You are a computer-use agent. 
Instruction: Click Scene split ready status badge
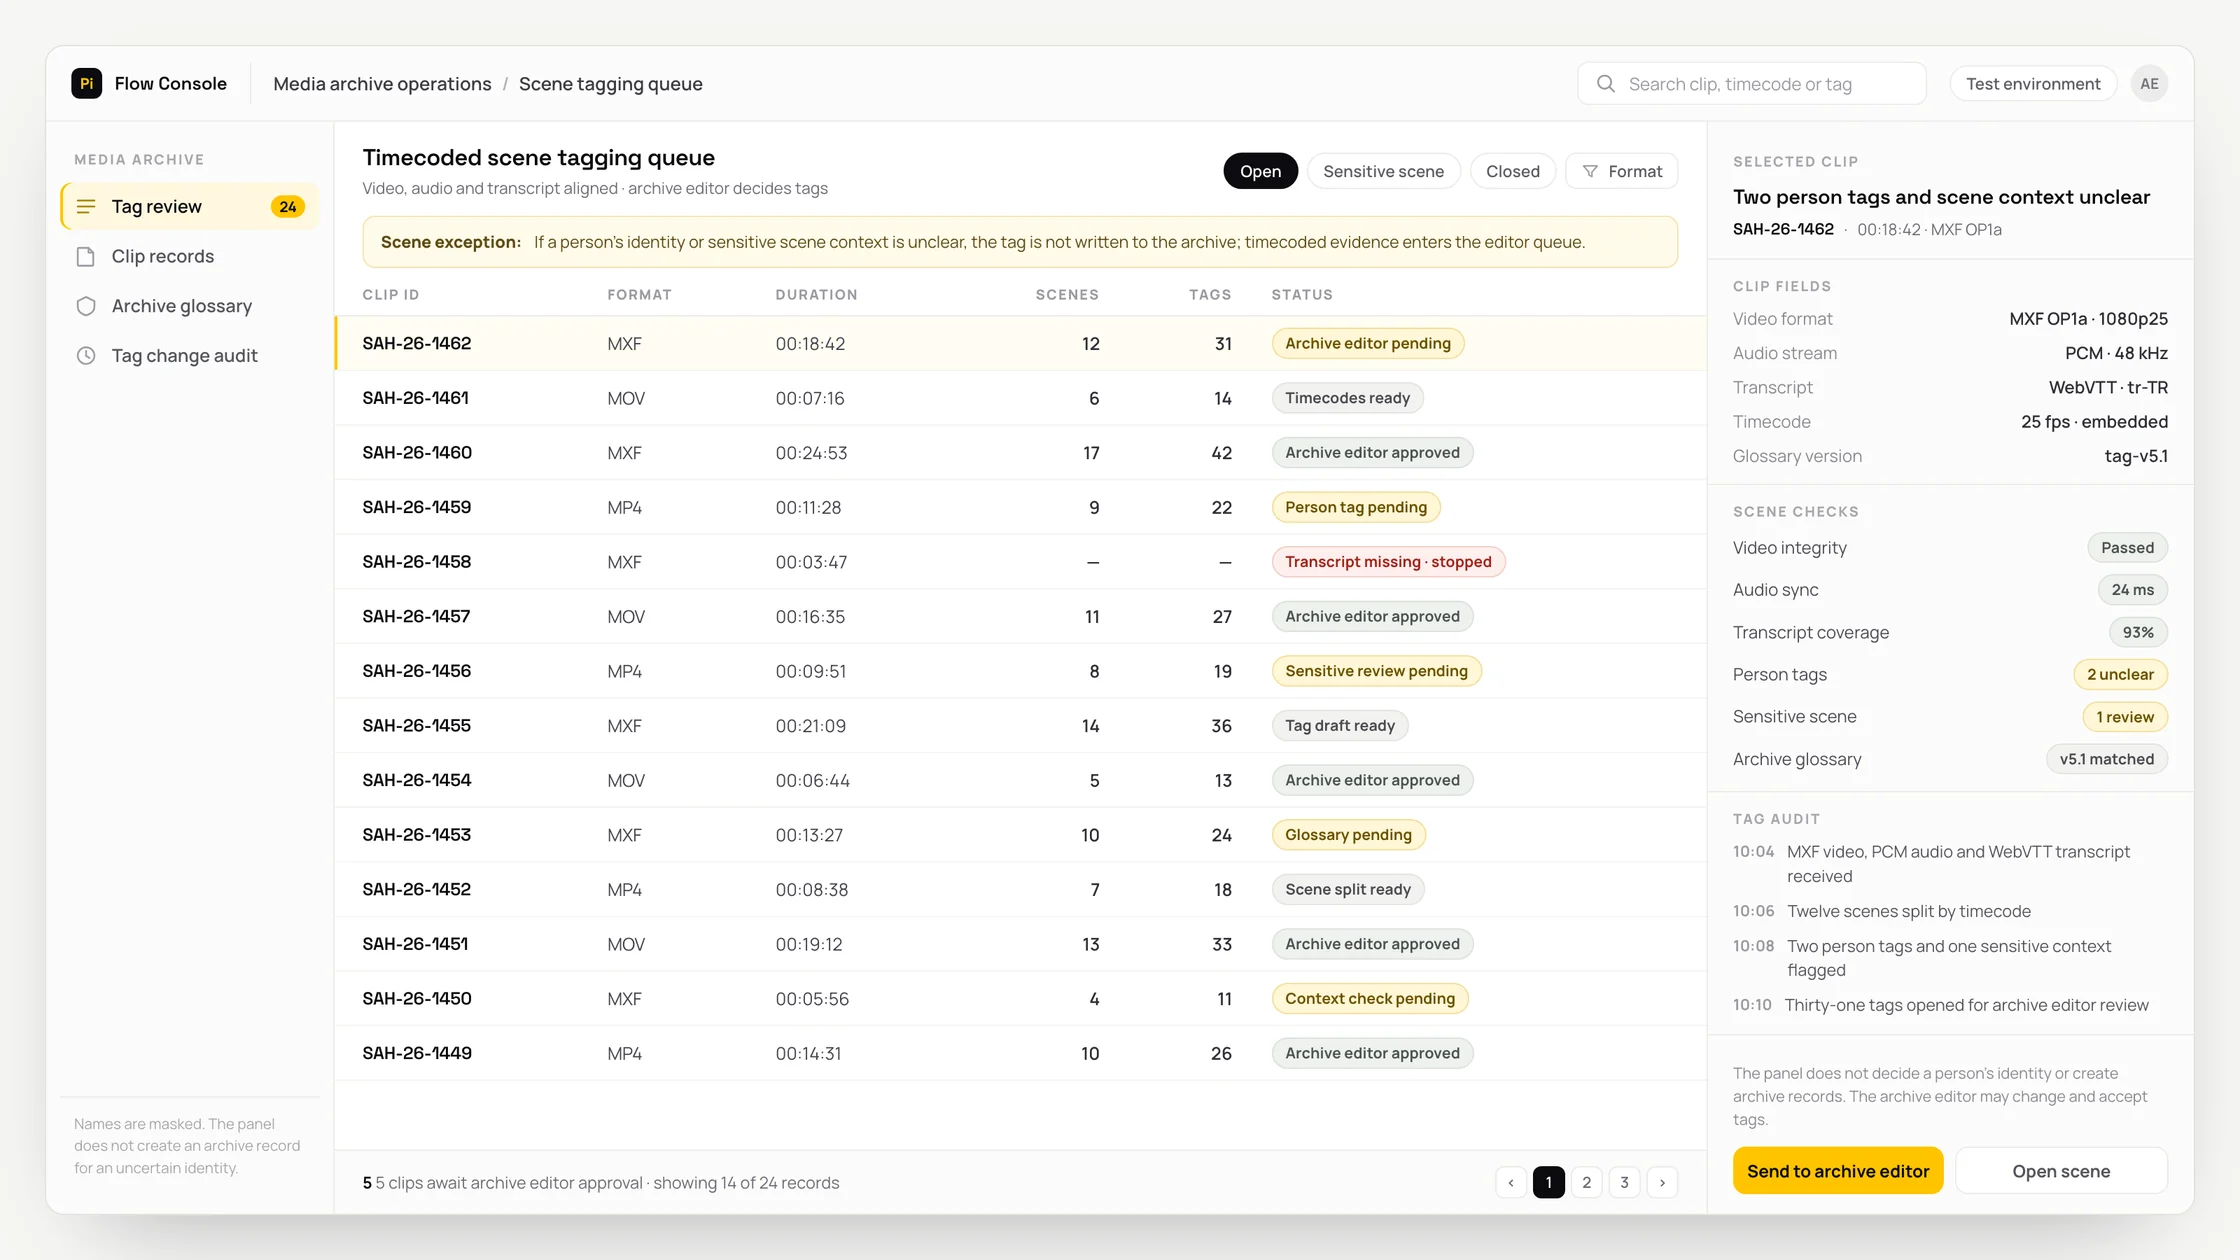tap(1348, 890)
